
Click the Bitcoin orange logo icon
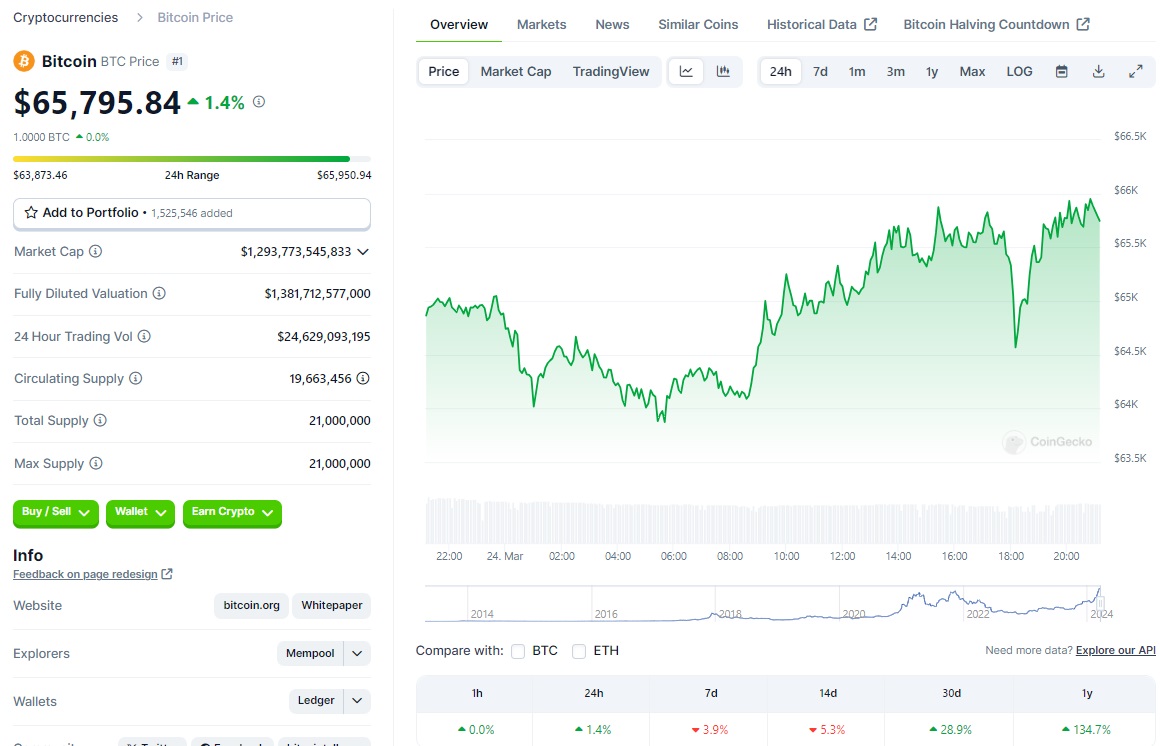tap(24, 61)
